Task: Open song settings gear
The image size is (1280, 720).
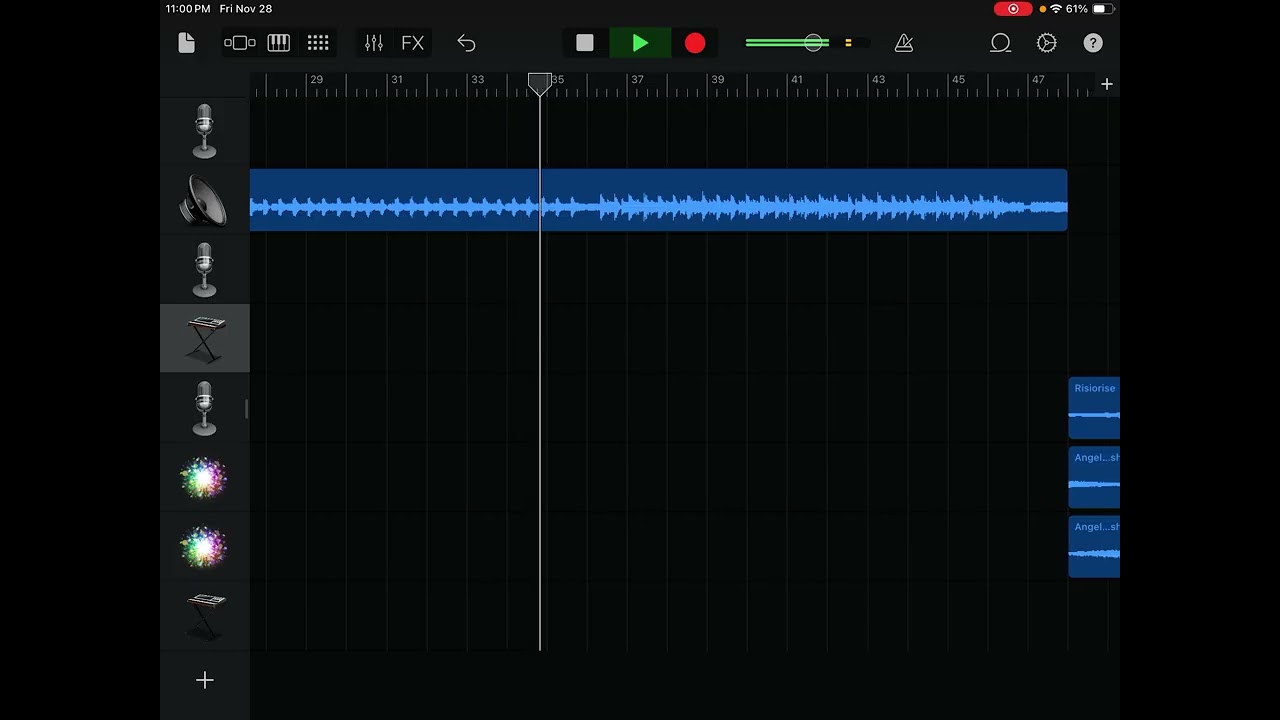Action: 1047,43
